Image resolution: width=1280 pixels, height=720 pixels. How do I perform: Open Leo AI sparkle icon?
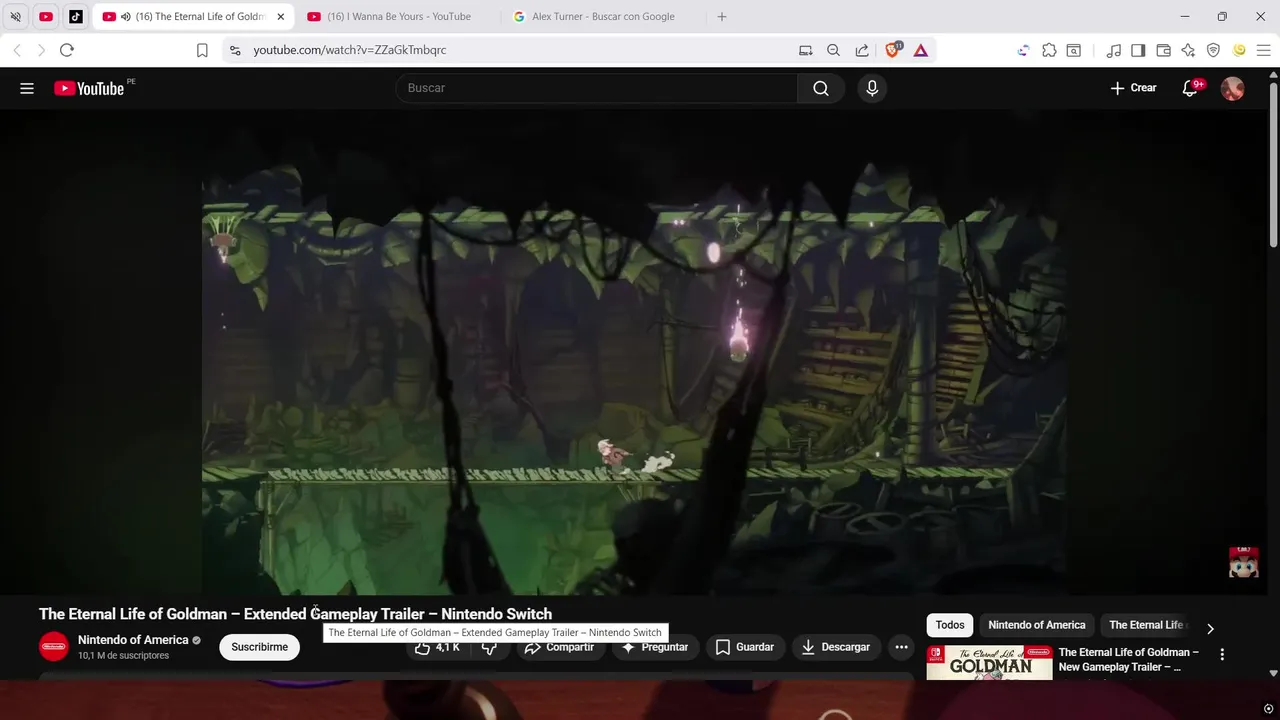coord(1188,50)
